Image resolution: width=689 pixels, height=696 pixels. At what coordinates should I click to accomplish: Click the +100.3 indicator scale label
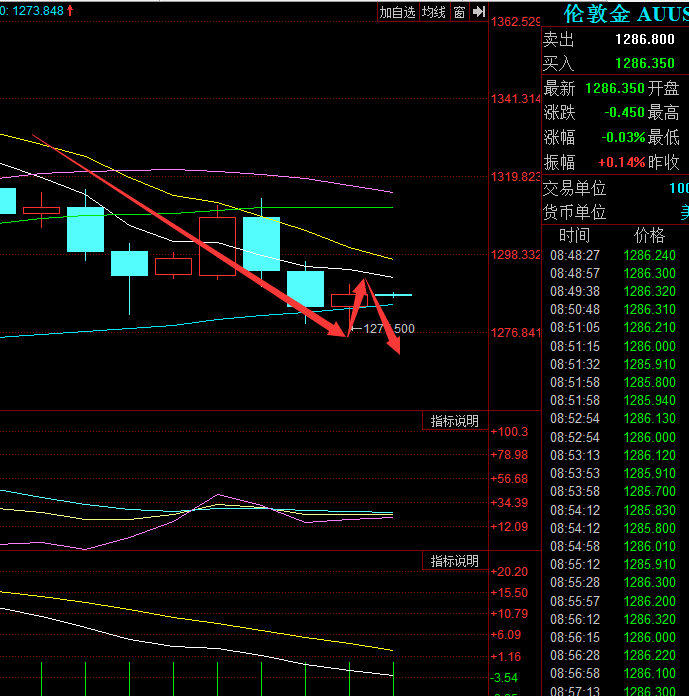tap(510, 432)
